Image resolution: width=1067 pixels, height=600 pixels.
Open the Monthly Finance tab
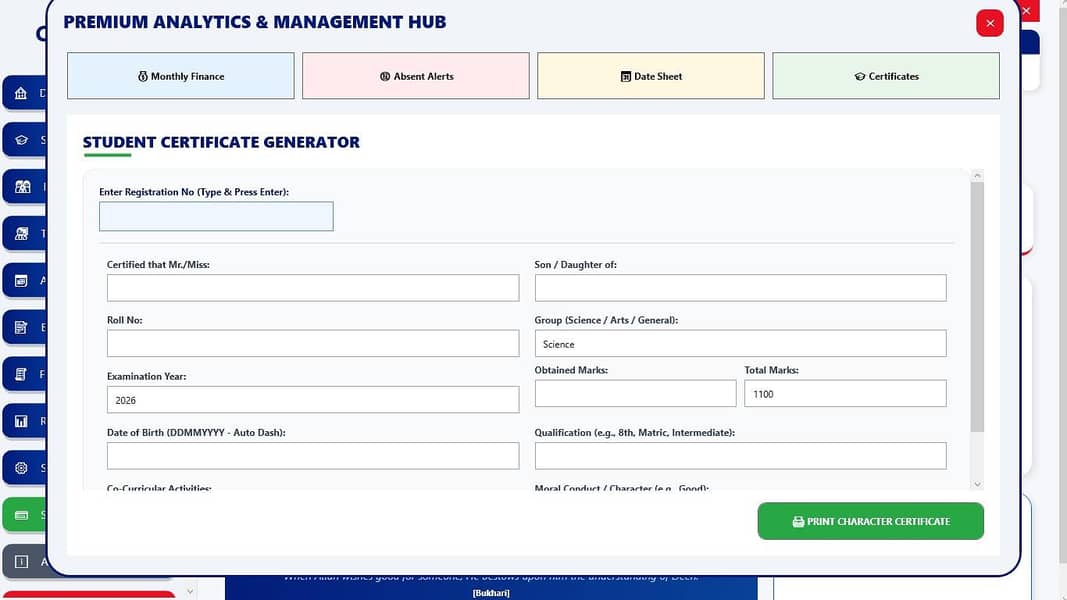pyautogui.click(x=180, y=76)
